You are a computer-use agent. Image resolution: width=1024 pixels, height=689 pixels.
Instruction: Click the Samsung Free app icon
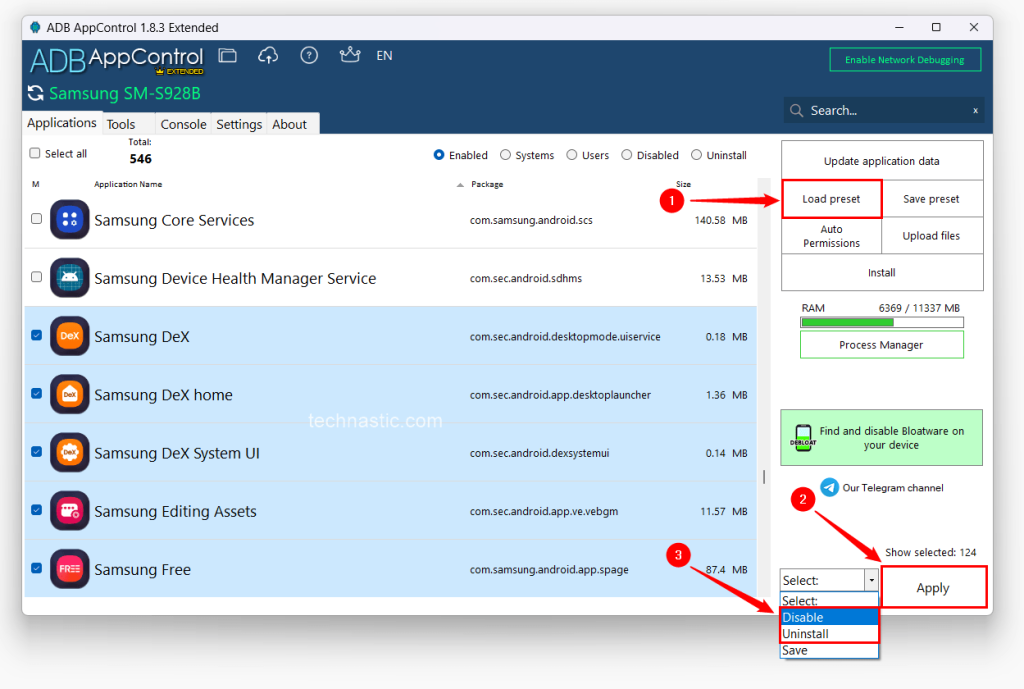(68, 569)
